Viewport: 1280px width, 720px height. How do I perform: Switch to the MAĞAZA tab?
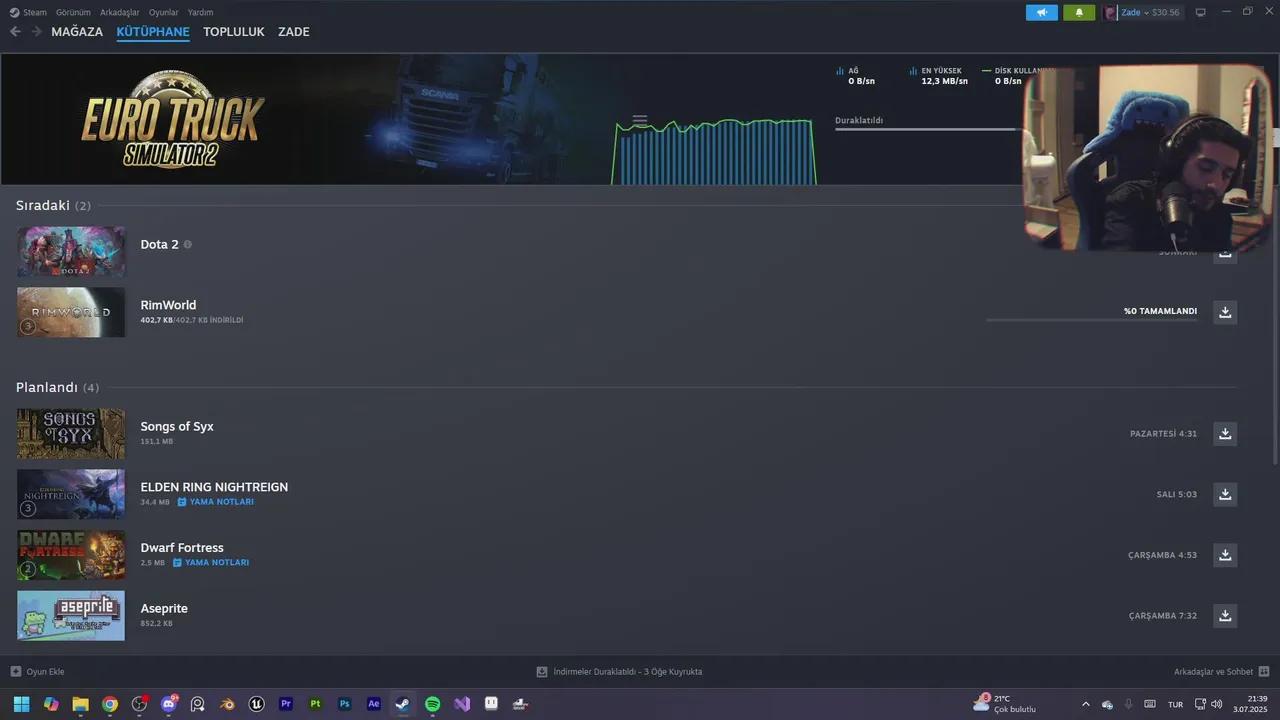[77, 32]
